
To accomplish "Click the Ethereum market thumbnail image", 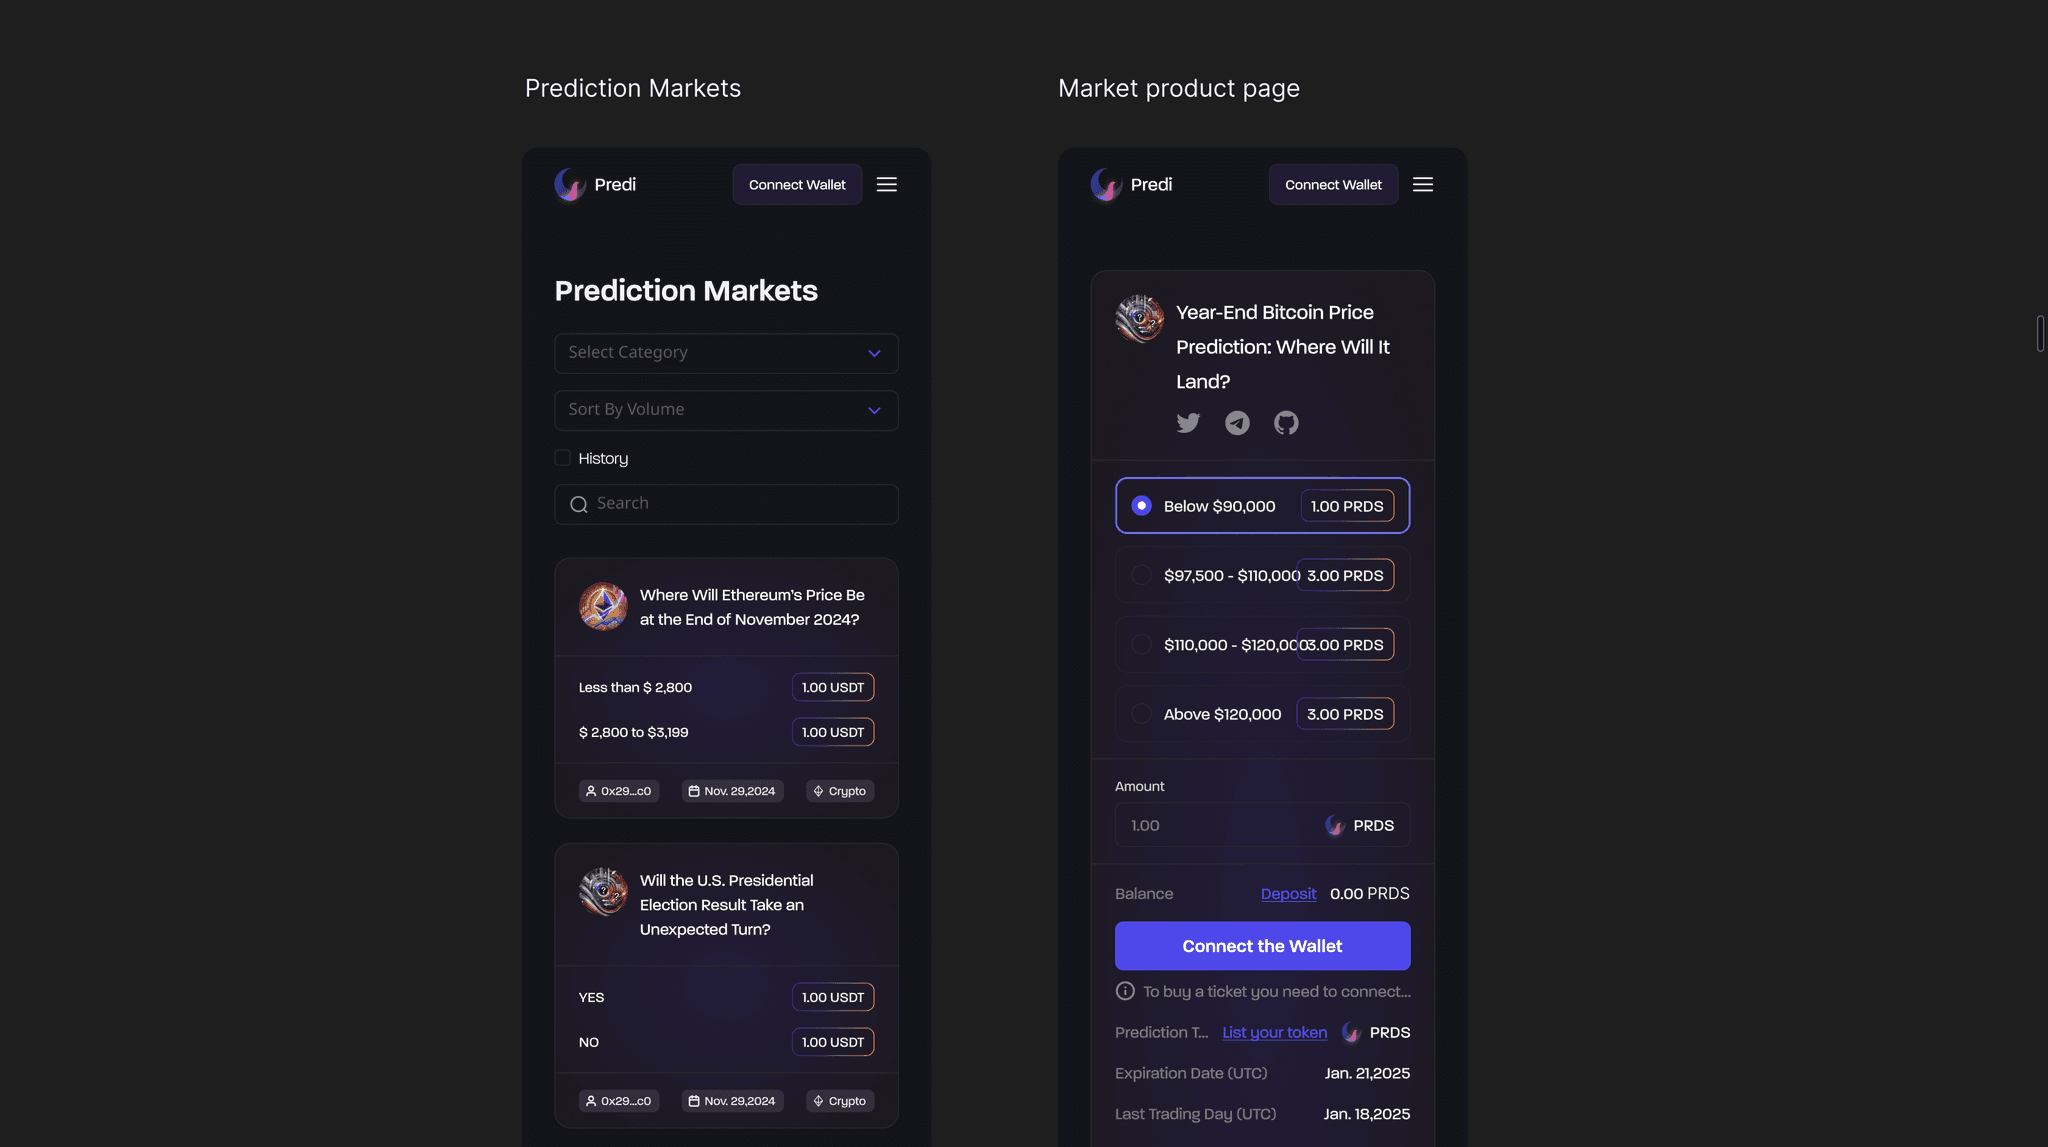I will pos(603,606).
